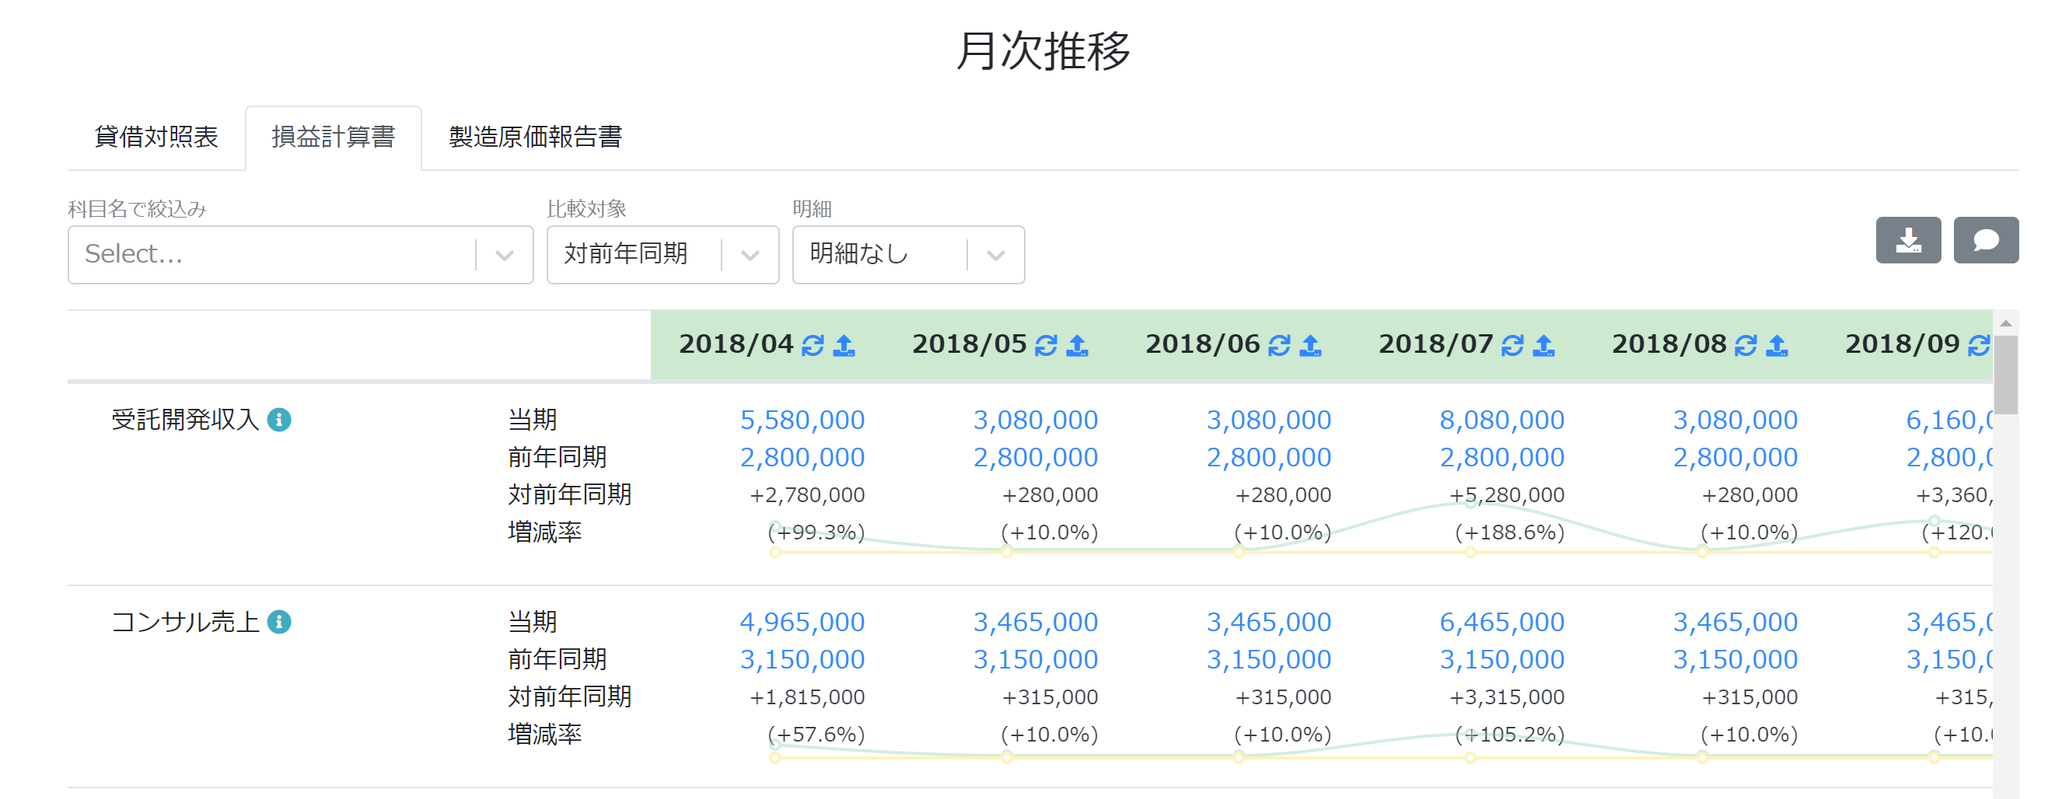Screen dimensions: 2048x799
Task: Refresh the 2018/09 column
Action: tap(1979, 346)
